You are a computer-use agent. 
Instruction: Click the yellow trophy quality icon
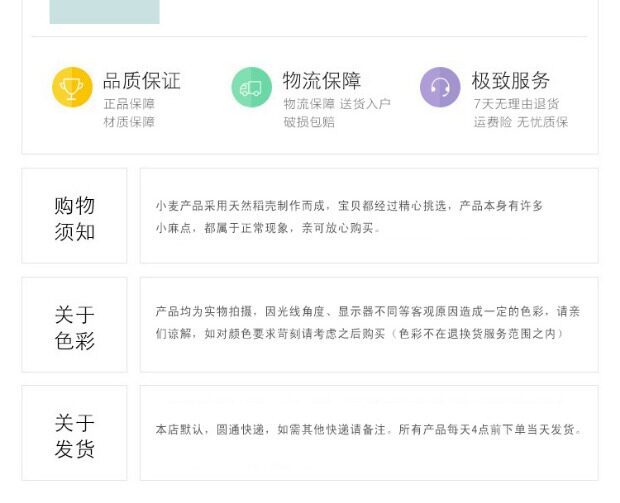72,87
